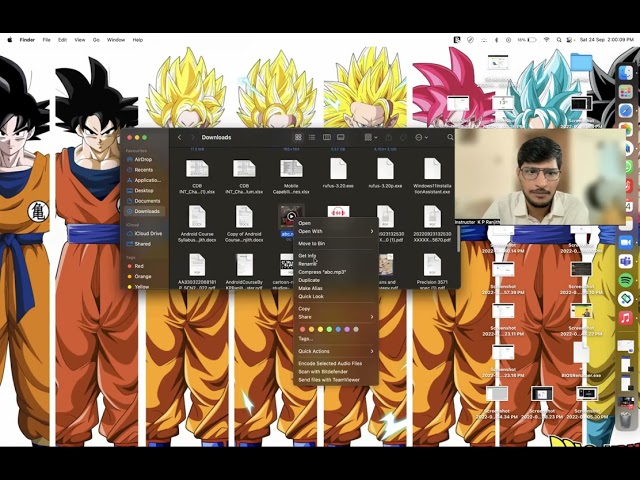
Task: Click the Bluetooth icon in menu bar
Action: click(x=496, y=40)
